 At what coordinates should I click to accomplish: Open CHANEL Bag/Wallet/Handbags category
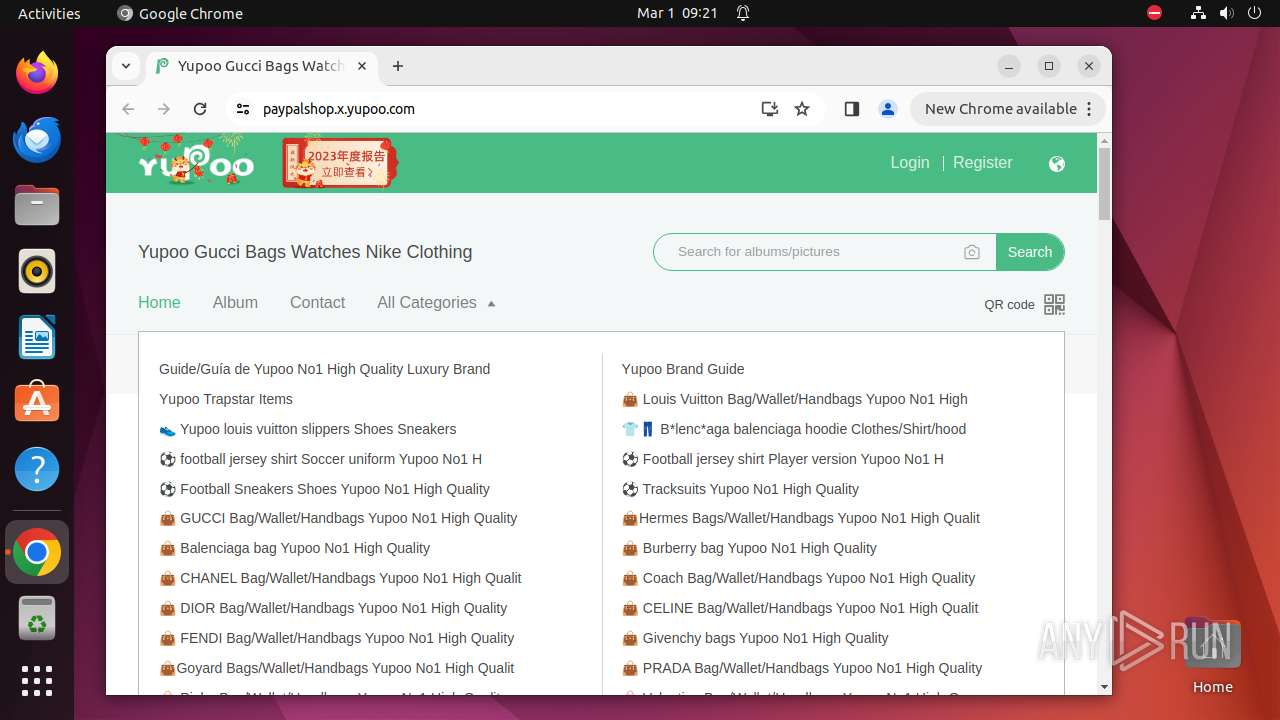click(x=340, y=578)
